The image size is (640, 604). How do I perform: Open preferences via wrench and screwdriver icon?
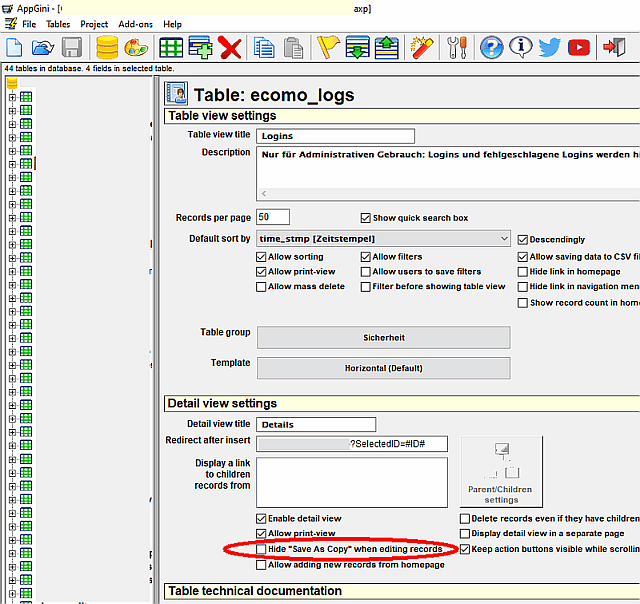click(457, 48)
